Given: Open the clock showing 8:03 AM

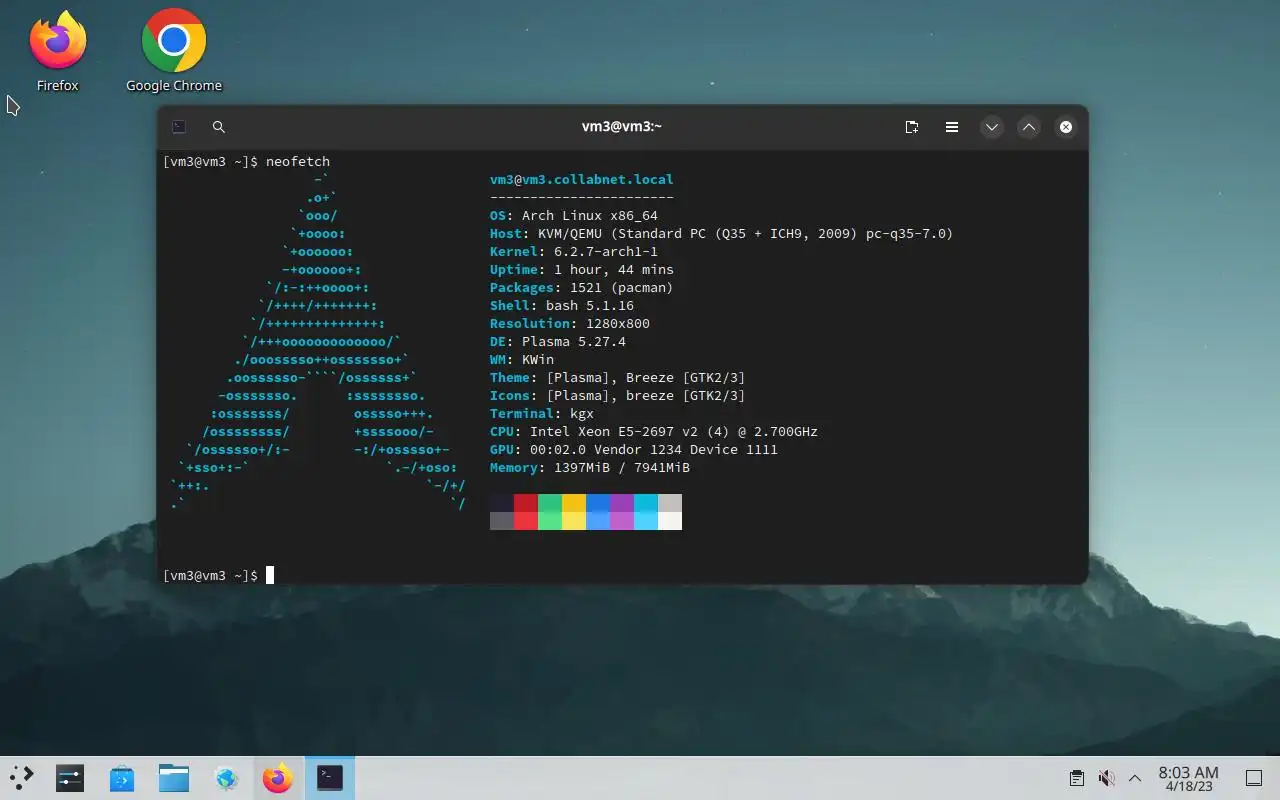Looking at the screenshot, I should pos(1188,778).
